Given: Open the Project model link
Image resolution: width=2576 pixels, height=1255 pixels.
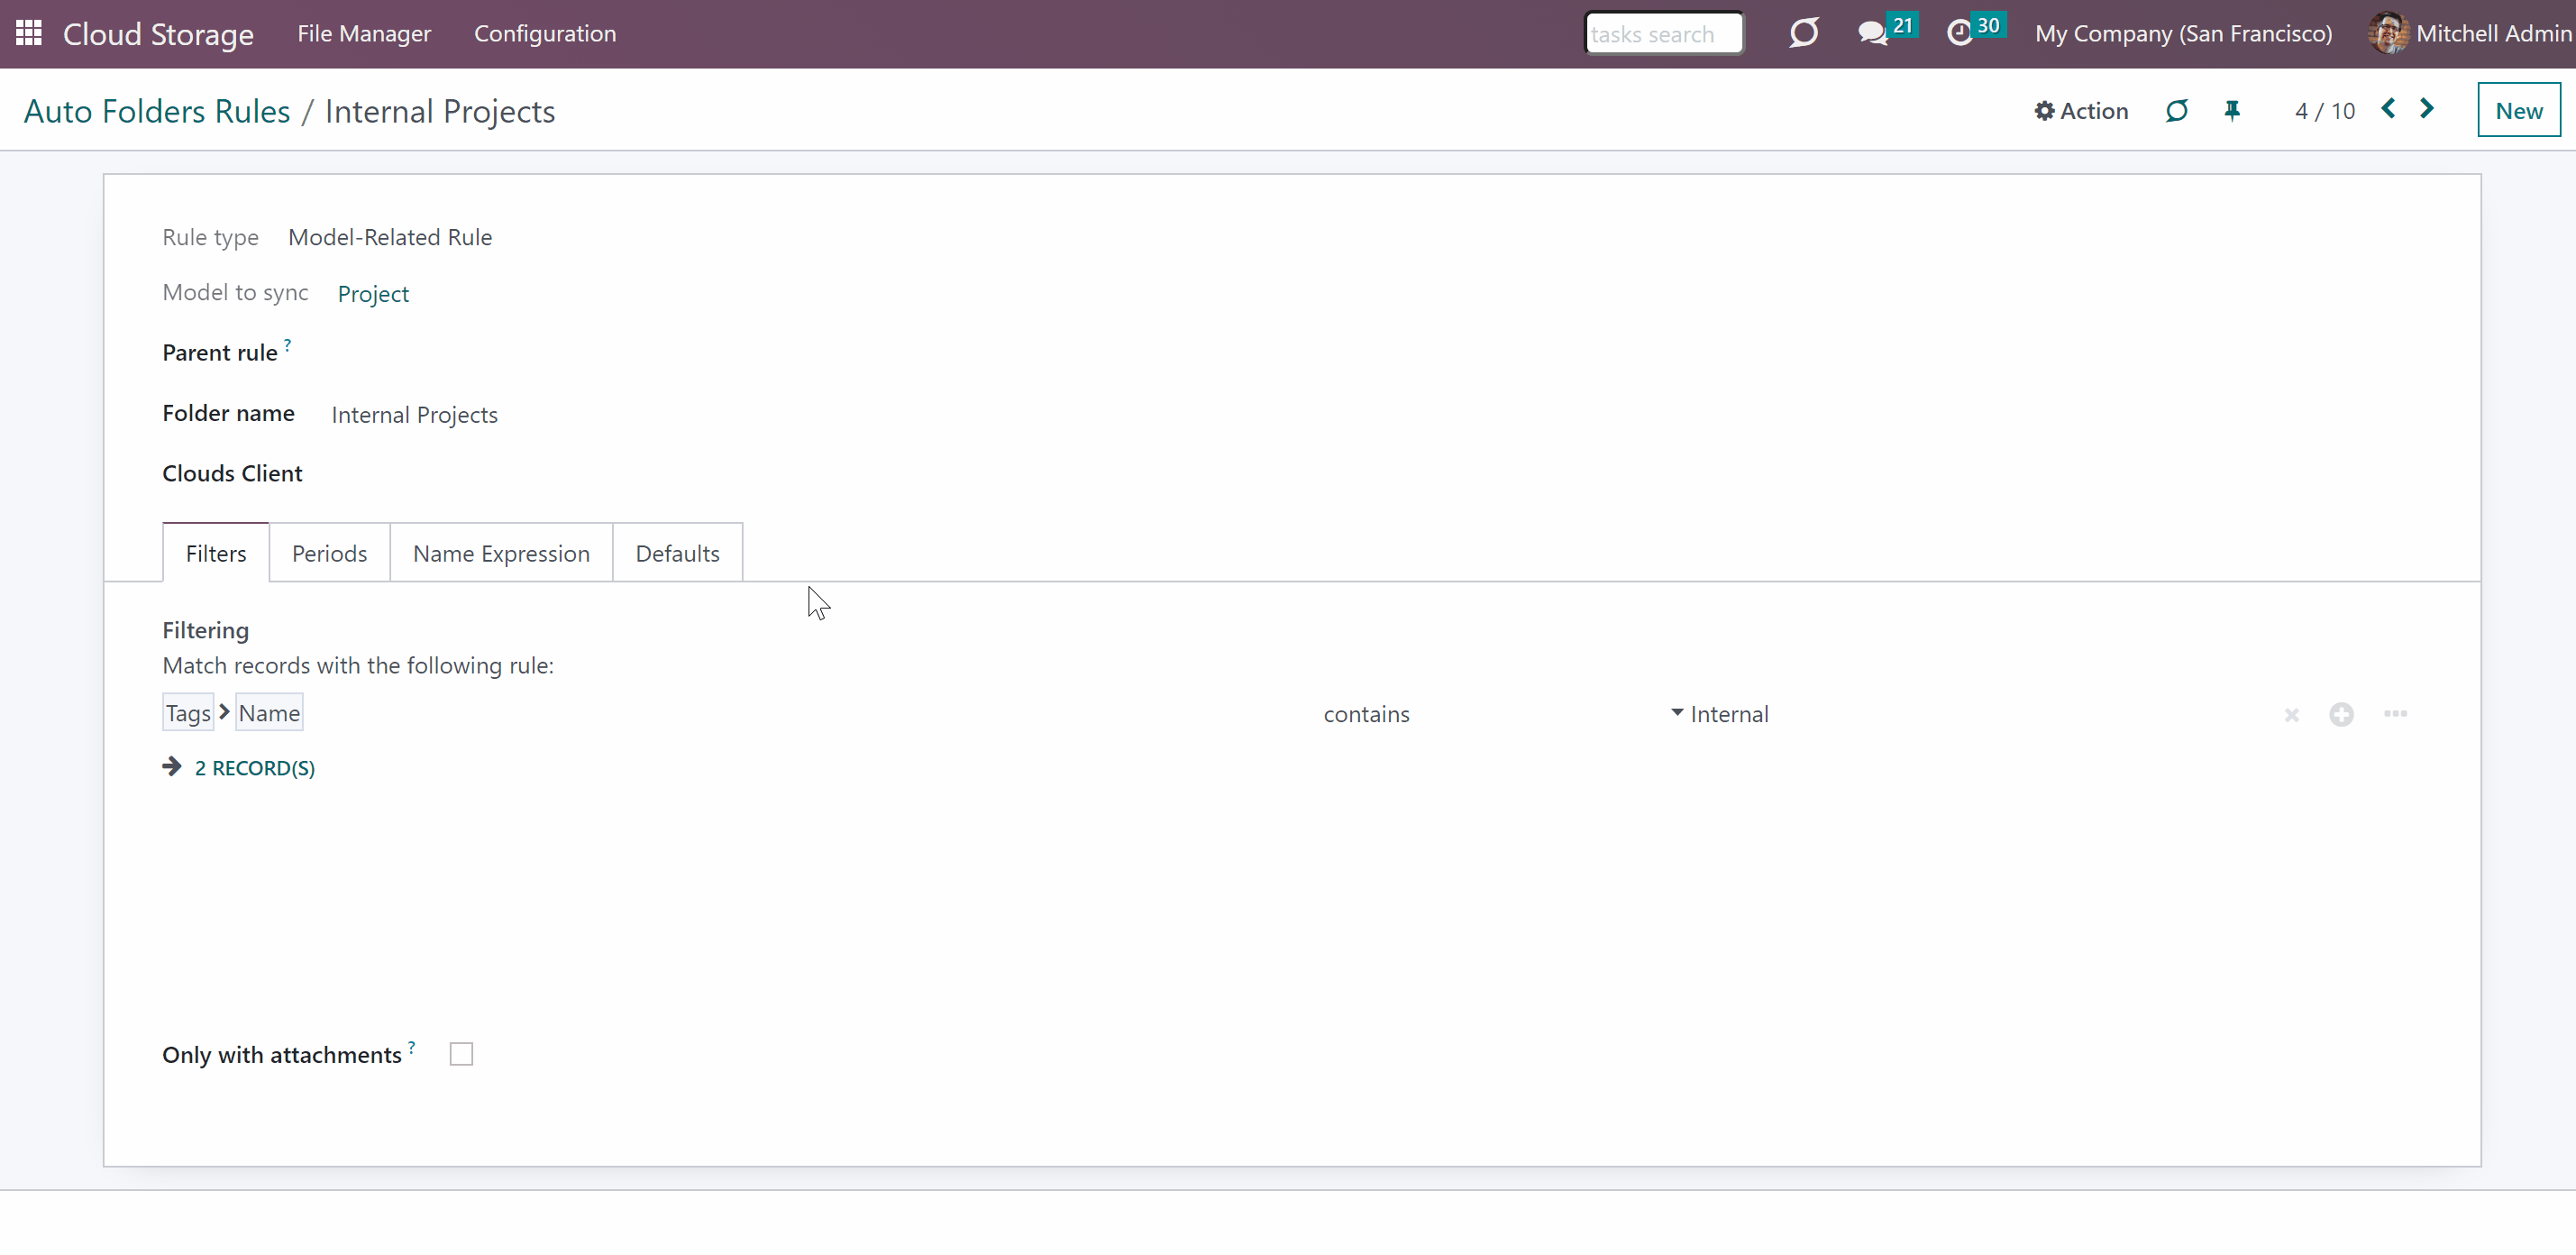Looking at the screenshot, I should [373, 294].
